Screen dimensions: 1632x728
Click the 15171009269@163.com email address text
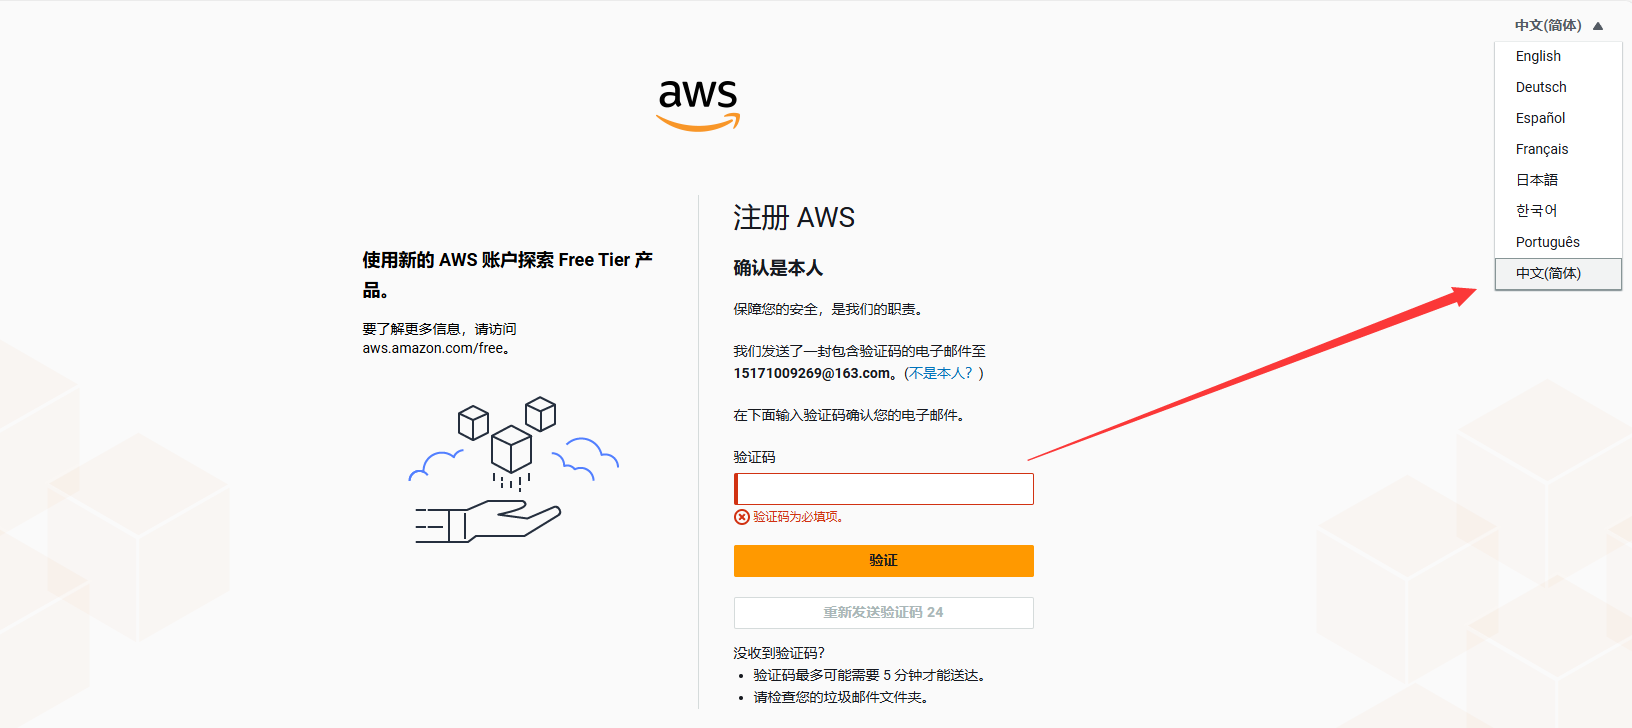812,373
